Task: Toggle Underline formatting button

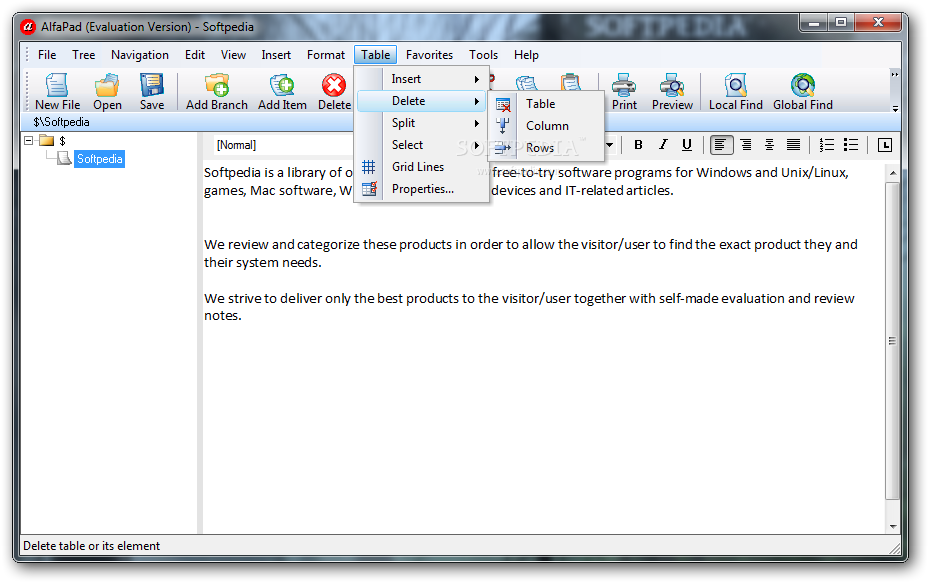Action: (687, 145)
